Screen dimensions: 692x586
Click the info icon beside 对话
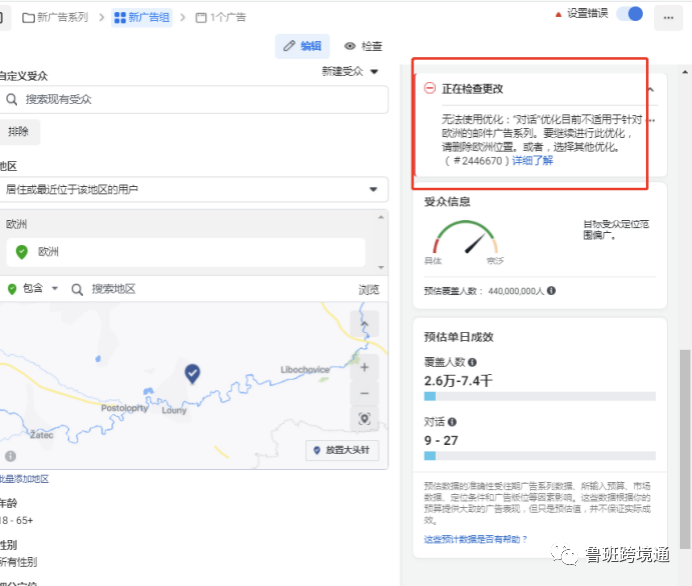(x=452, y=422)
